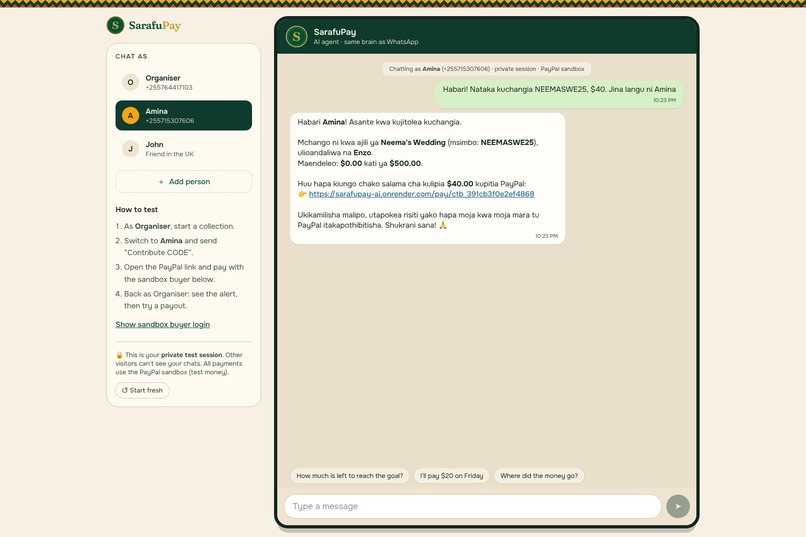This screenshot has height=537, width=806.
Task: Show the sandbox buyer login
Action: (162, 324)
